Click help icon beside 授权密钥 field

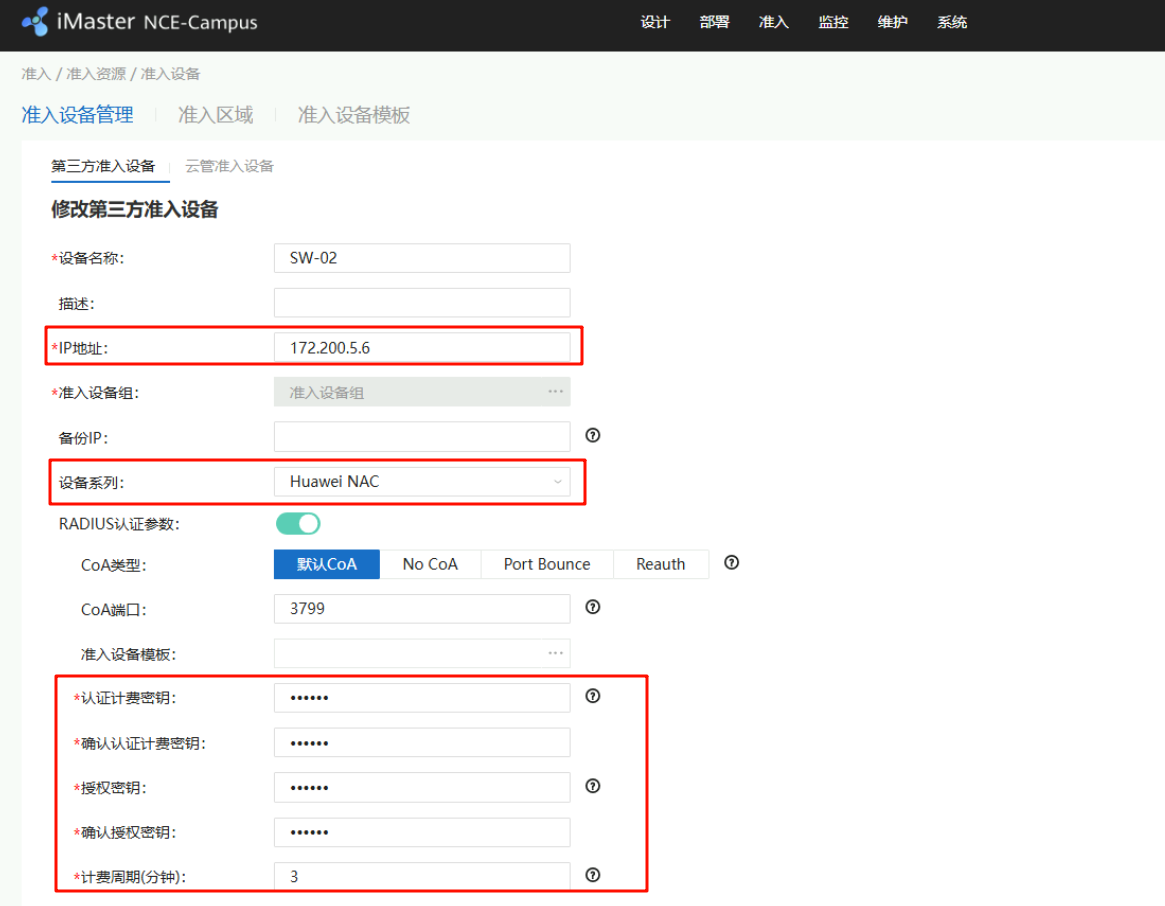click(592, 786)
